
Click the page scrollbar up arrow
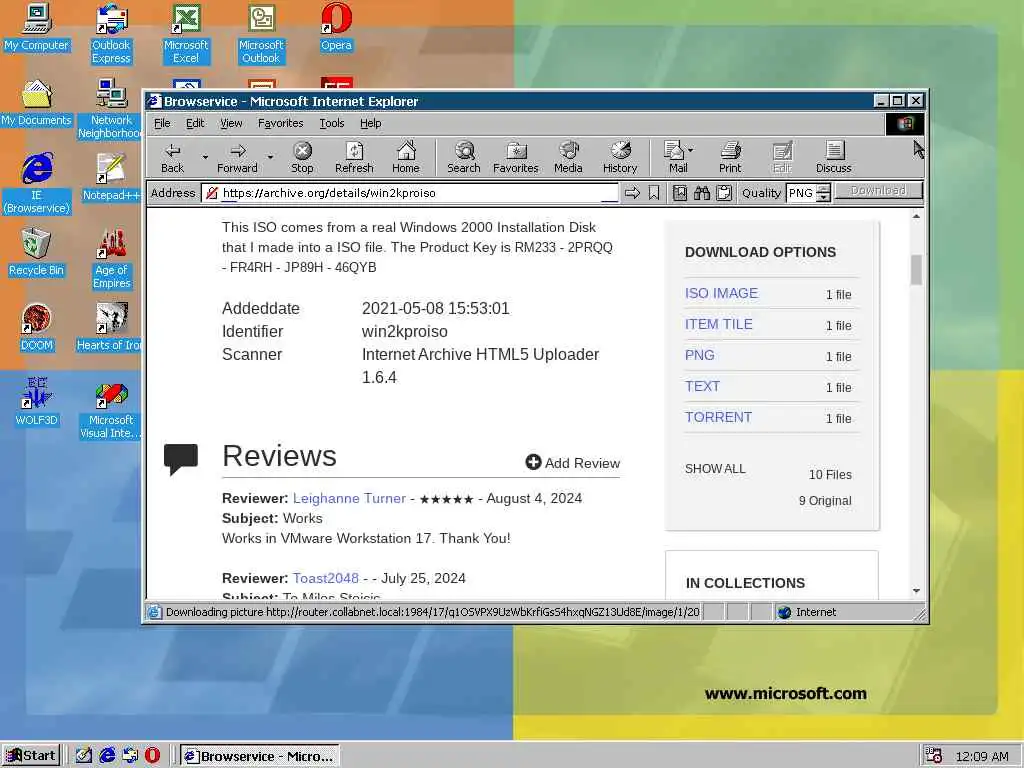pos(916,216)
